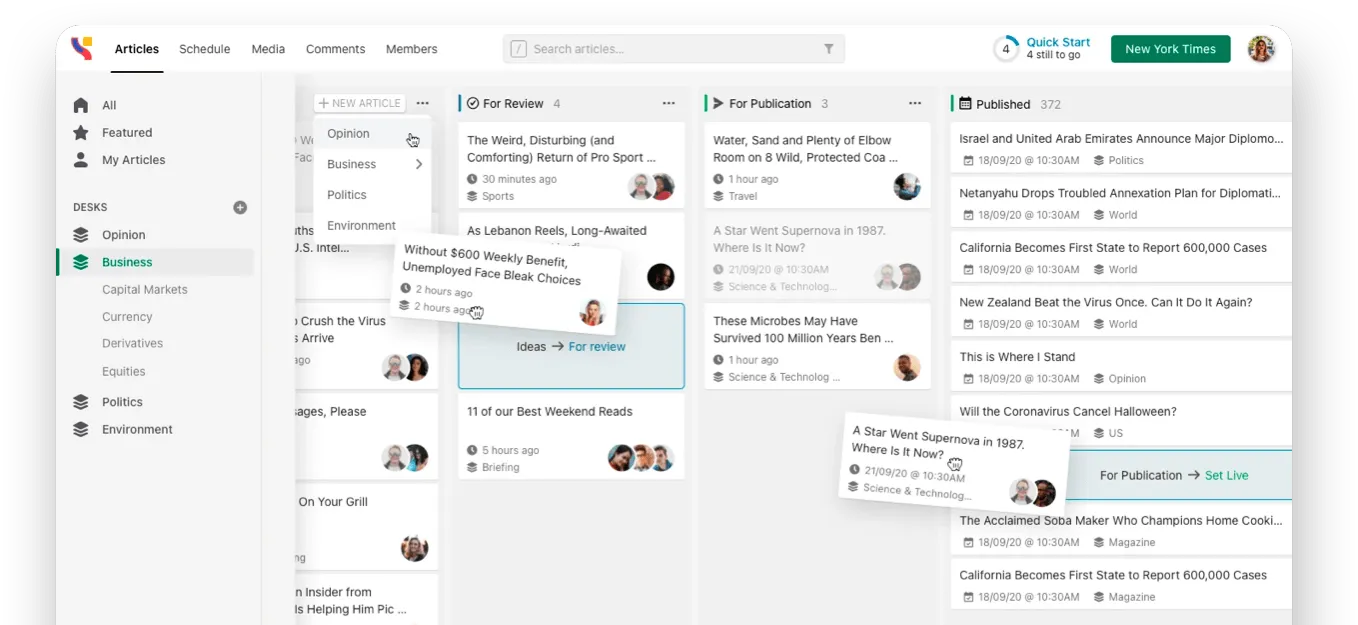Image resolution: width=1358 pixels, height=625 pixels.
Task: Select the Featured star icon
Action: (x=81, y=133)
